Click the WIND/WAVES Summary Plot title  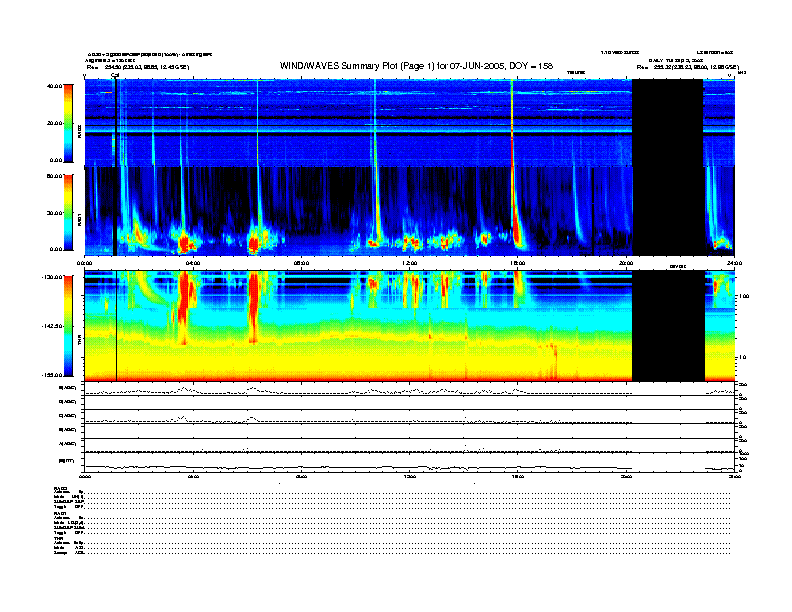click(416, 66)
